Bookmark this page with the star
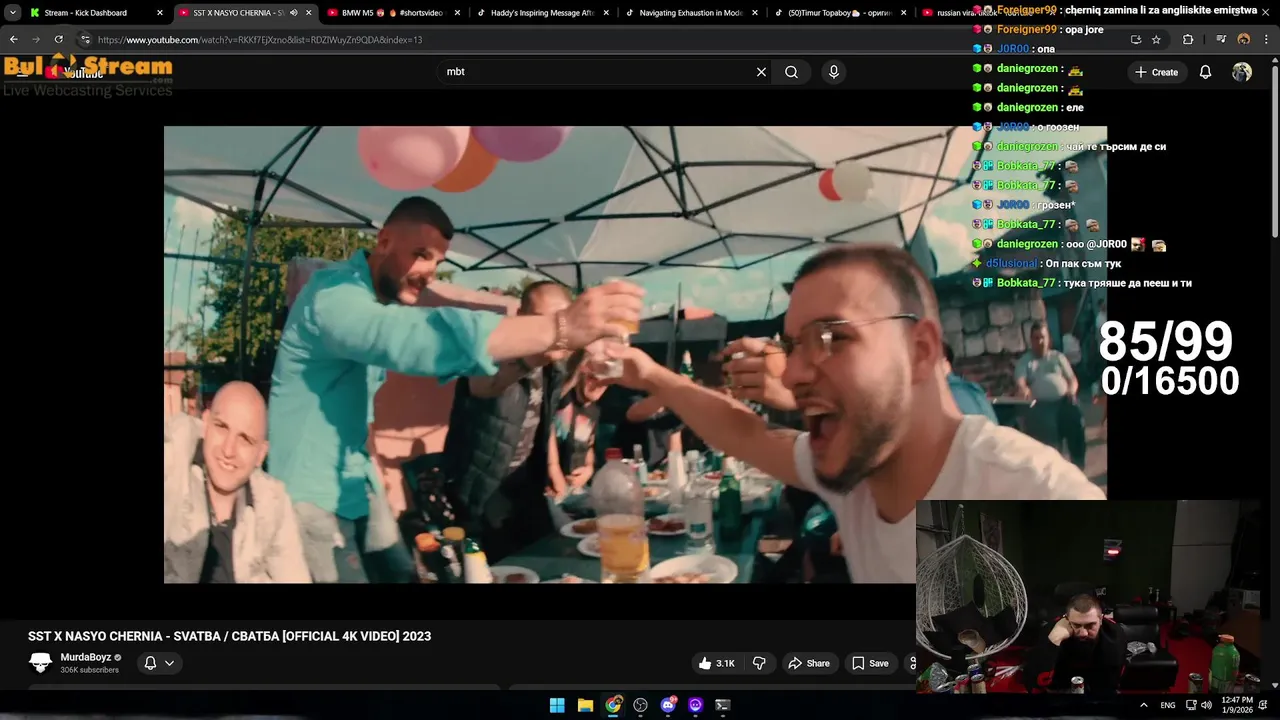The width and height of the screenshot is (1280, 720). pos(1156,40)
